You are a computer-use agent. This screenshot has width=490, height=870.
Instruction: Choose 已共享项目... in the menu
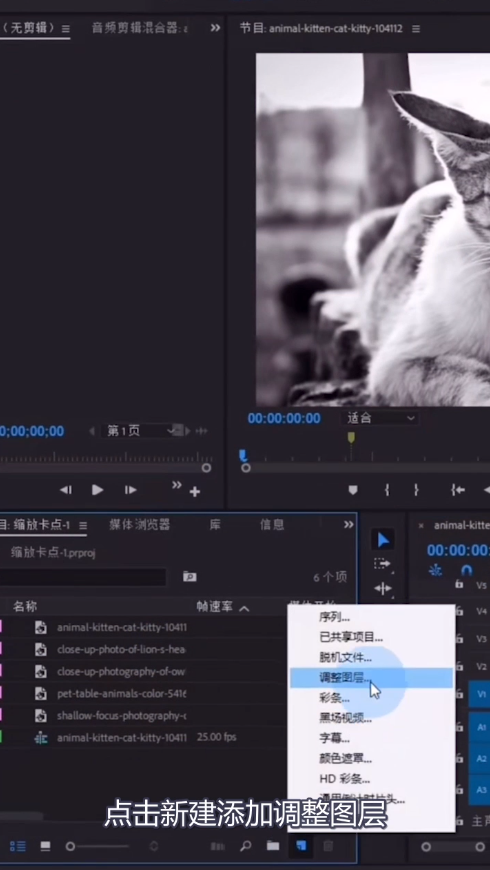point(372,637)
